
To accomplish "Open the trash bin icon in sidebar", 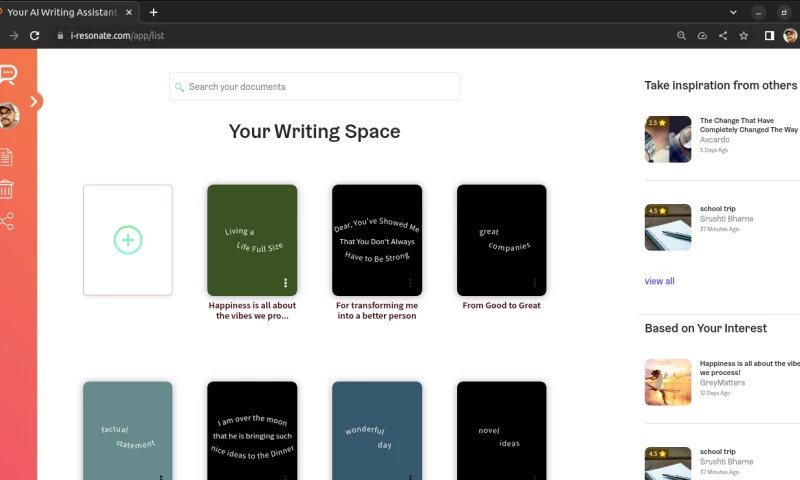I will pyautogui.click(x=6, y=189).
